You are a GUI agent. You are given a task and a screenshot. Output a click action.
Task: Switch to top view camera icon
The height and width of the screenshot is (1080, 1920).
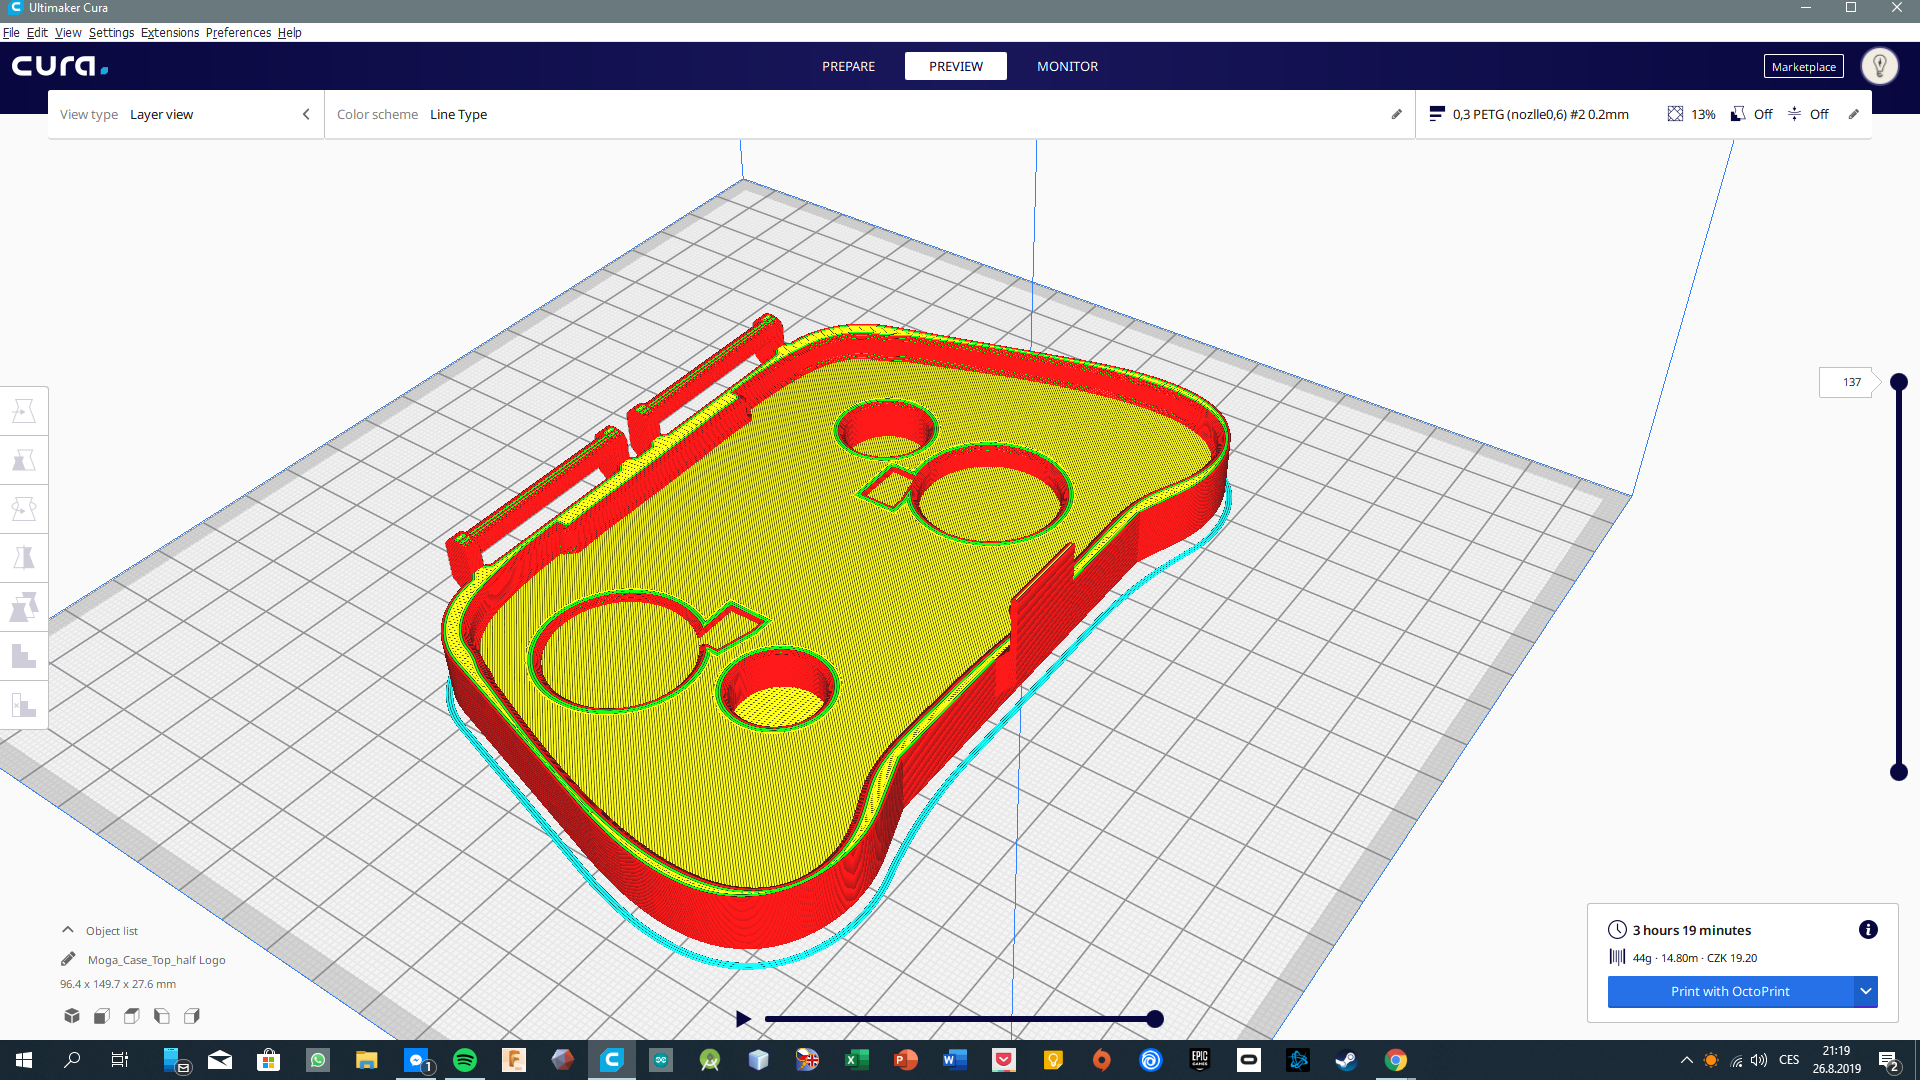point(132,1016)
